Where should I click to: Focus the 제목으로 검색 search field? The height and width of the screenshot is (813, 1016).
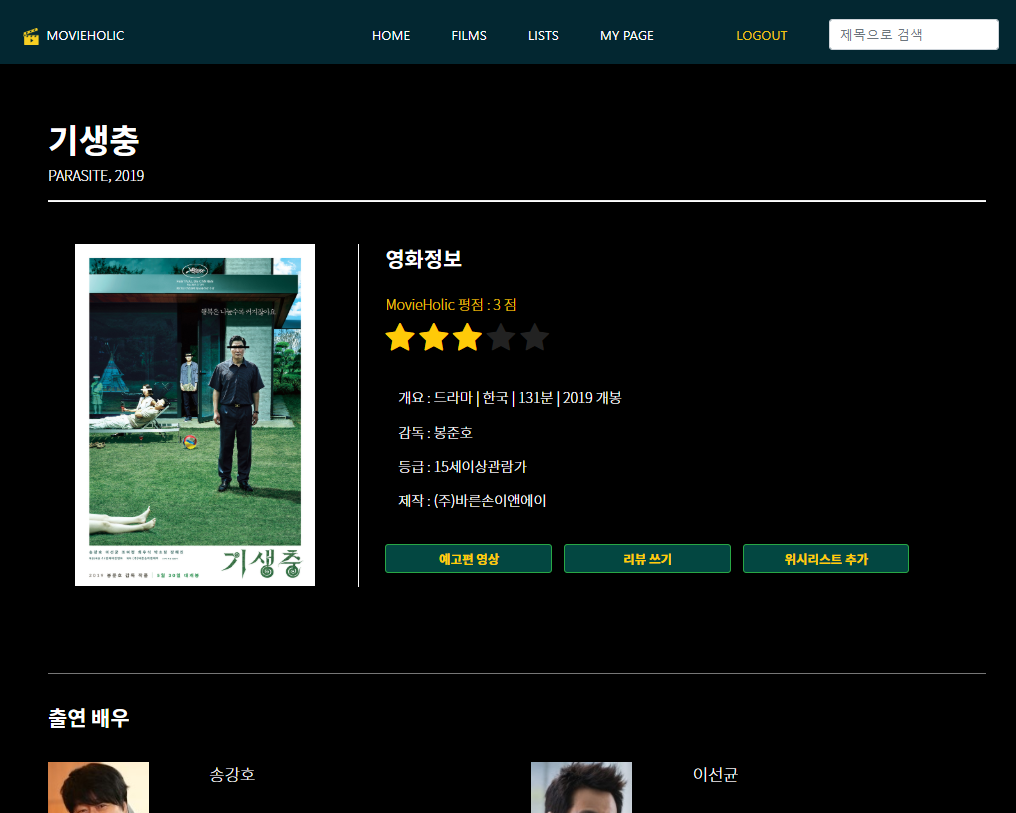(x=914, y=34)
